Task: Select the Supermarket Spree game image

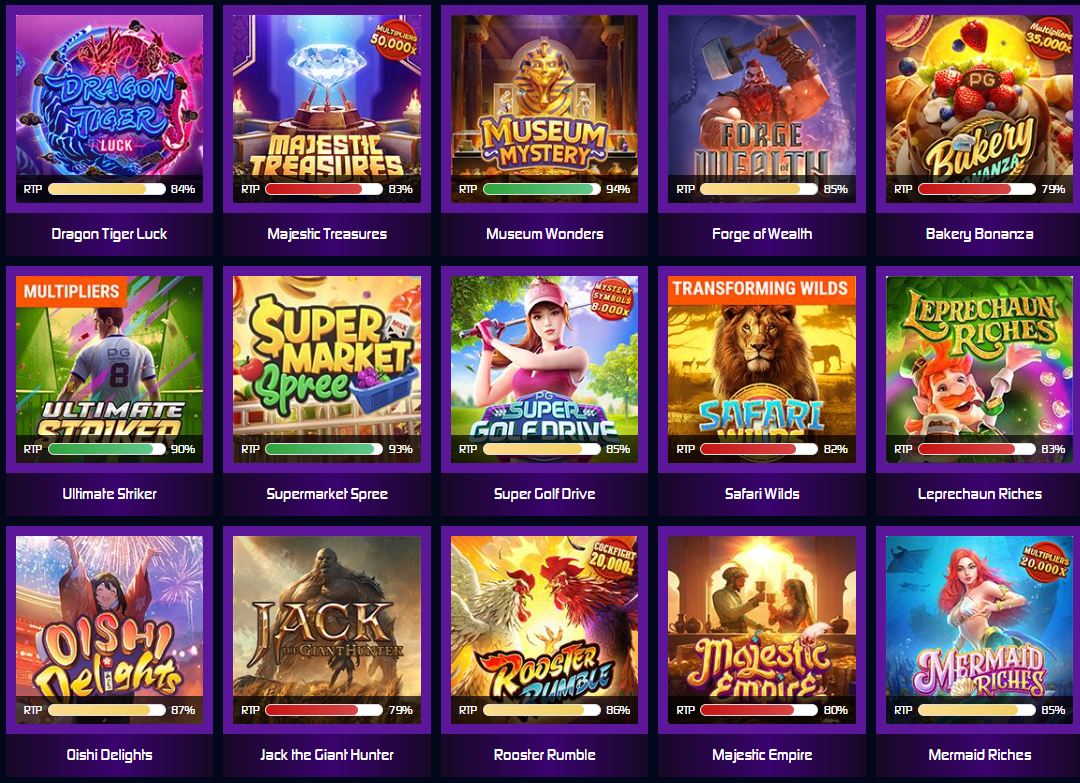Action: pyautogui.click(x=326, y=369)
